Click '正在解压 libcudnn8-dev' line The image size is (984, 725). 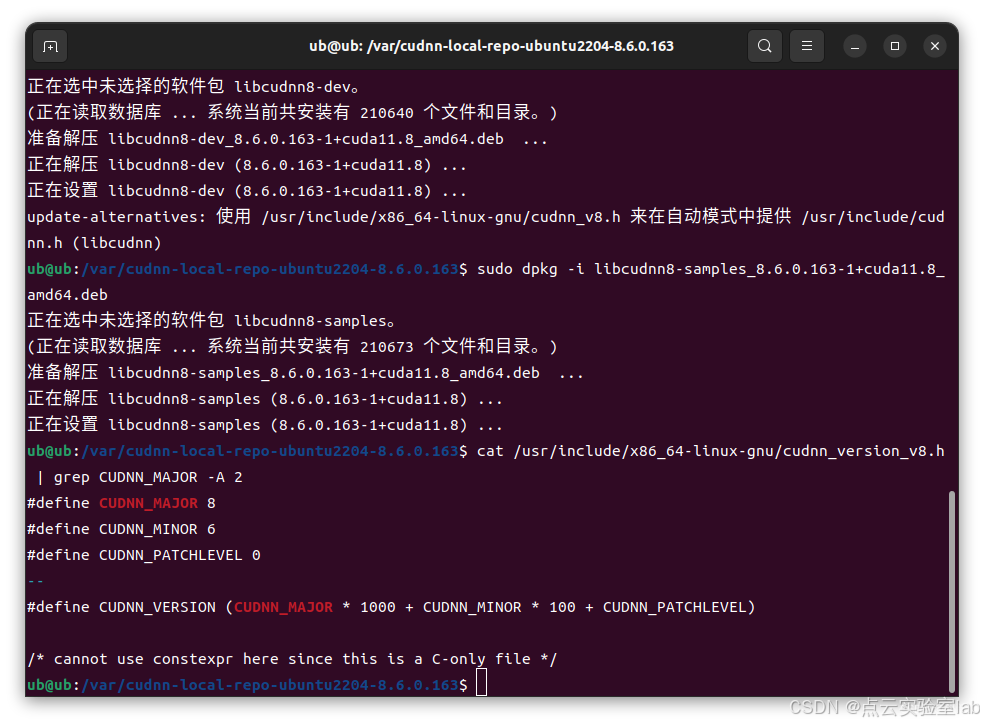click(x=247, y=165)
